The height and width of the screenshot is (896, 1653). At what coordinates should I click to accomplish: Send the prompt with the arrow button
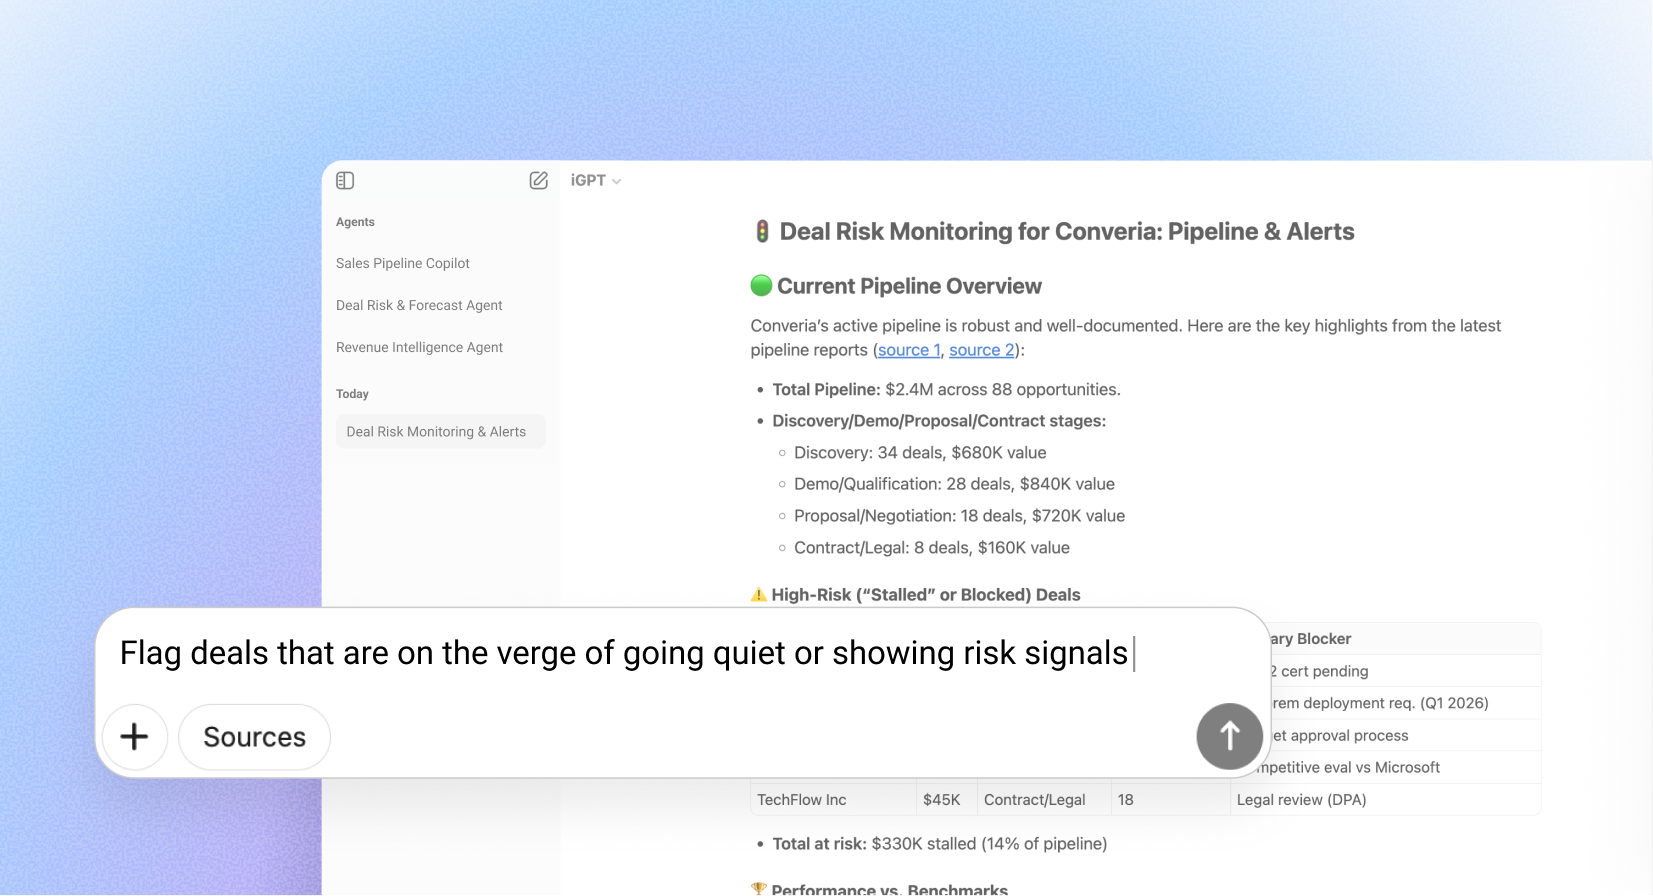pyautogui.click(x=1229, y=737)
